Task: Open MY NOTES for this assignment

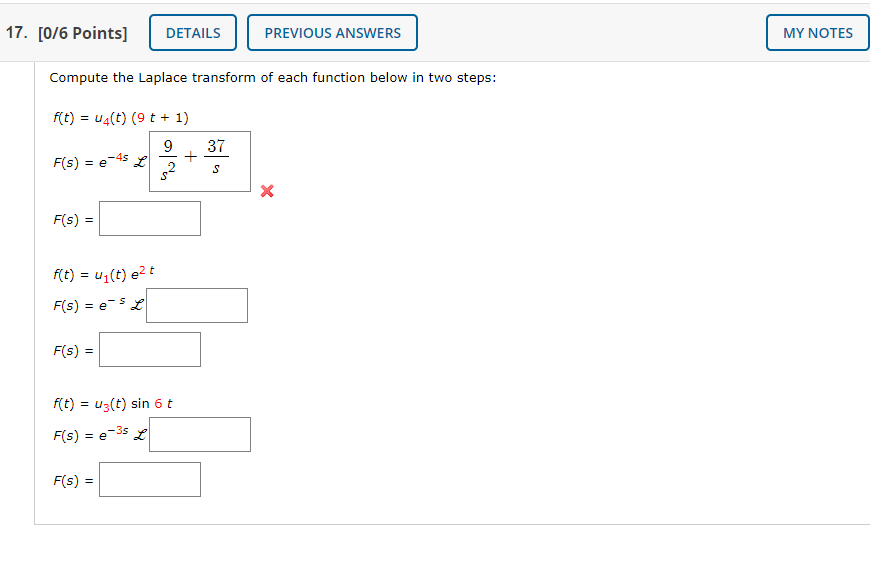Action: point(817,32)
